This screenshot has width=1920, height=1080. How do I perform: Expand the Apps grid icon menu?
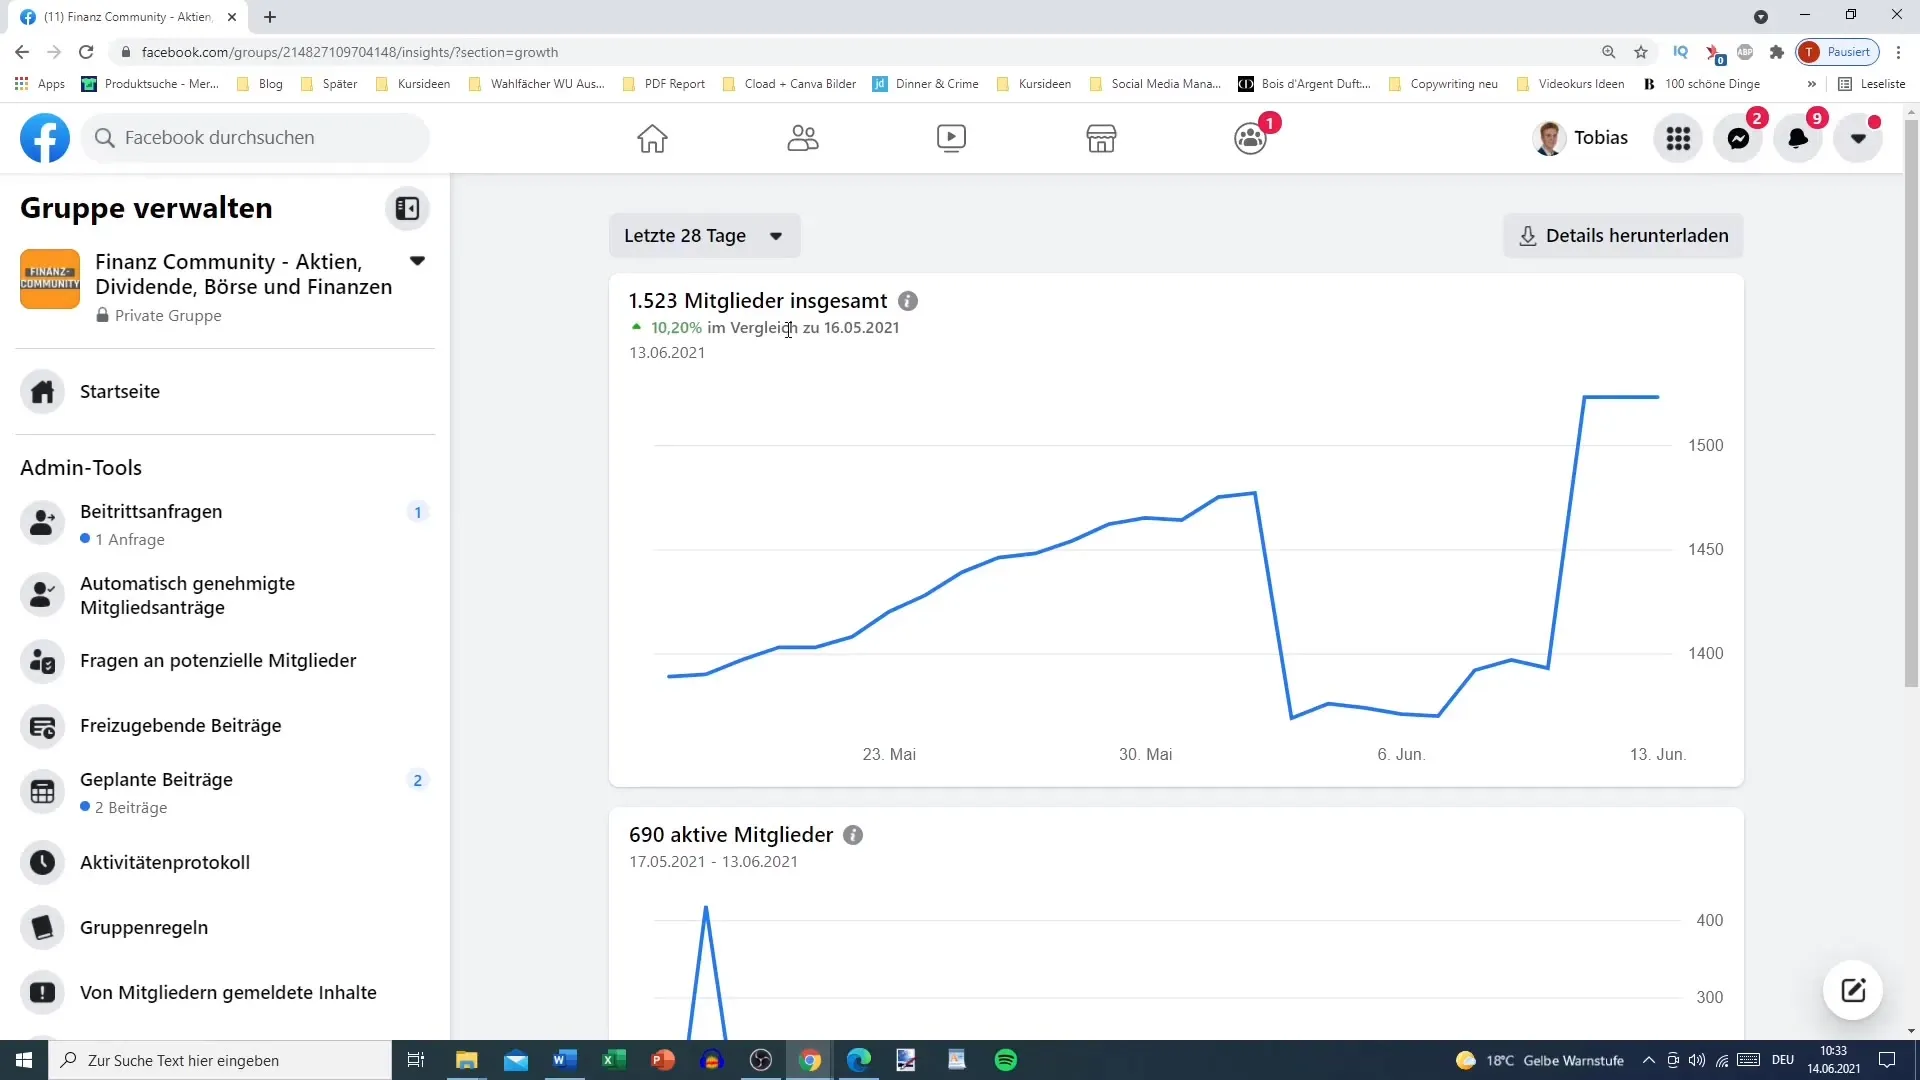click(x=1679, y=137)
